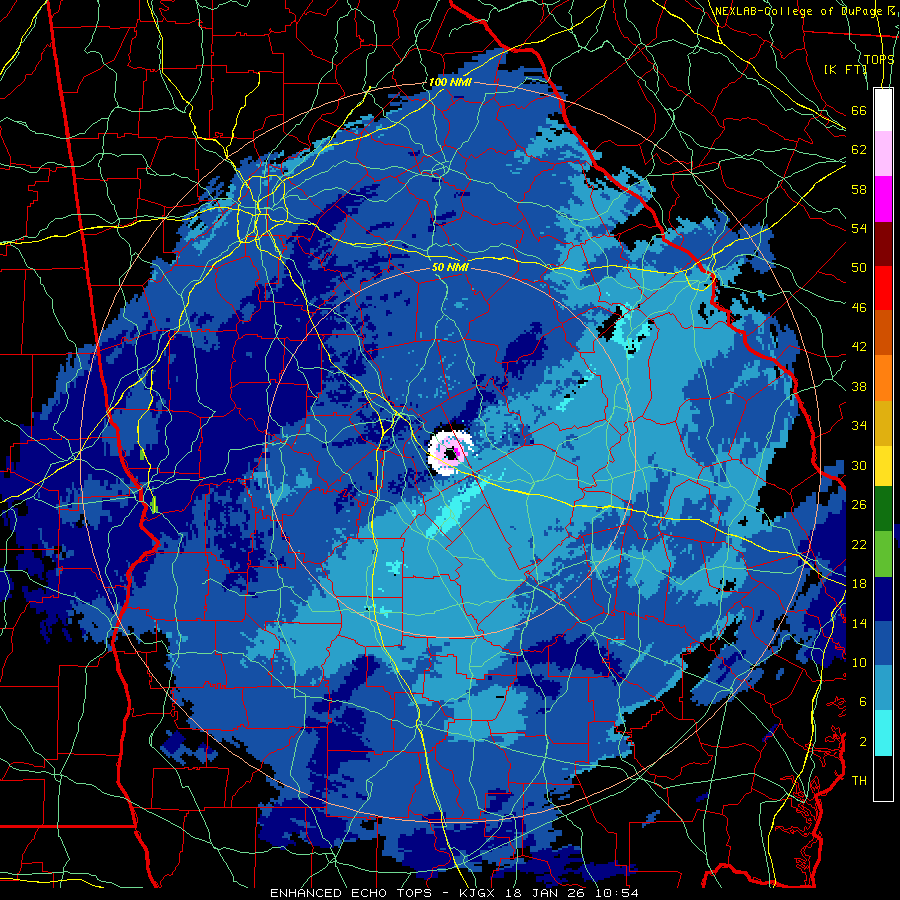The height and width of the screenshot is (900, 900).
Task: Click the 58 value on the legend
Action: pyautogui.click(x=859, y=189)
